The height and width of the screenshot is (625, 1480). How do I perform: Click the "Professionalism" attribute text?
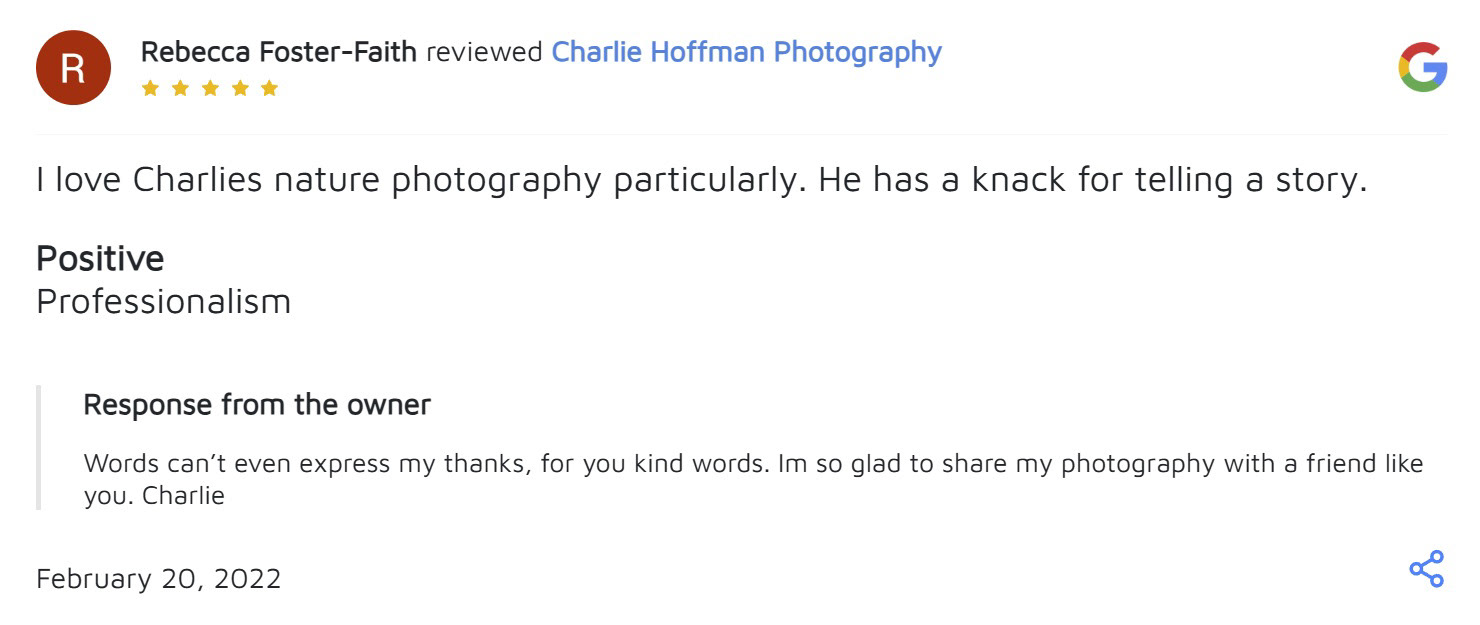(x=163, y=301)
